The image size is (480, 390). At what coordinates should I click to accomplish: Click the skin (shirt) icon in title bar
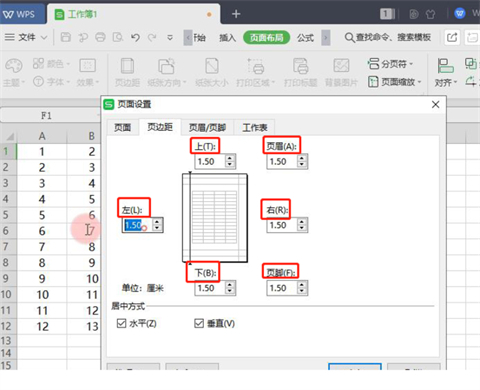tap(431, 14)
